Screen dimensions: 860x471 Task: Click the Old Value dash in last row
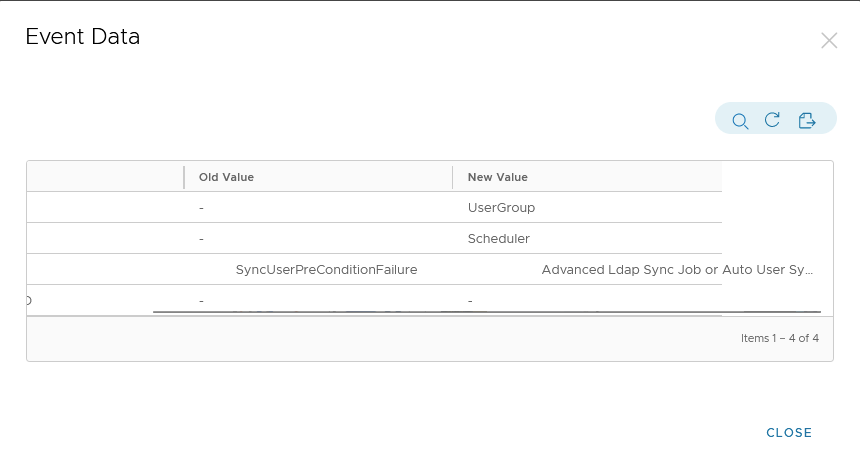click(202, 300)
